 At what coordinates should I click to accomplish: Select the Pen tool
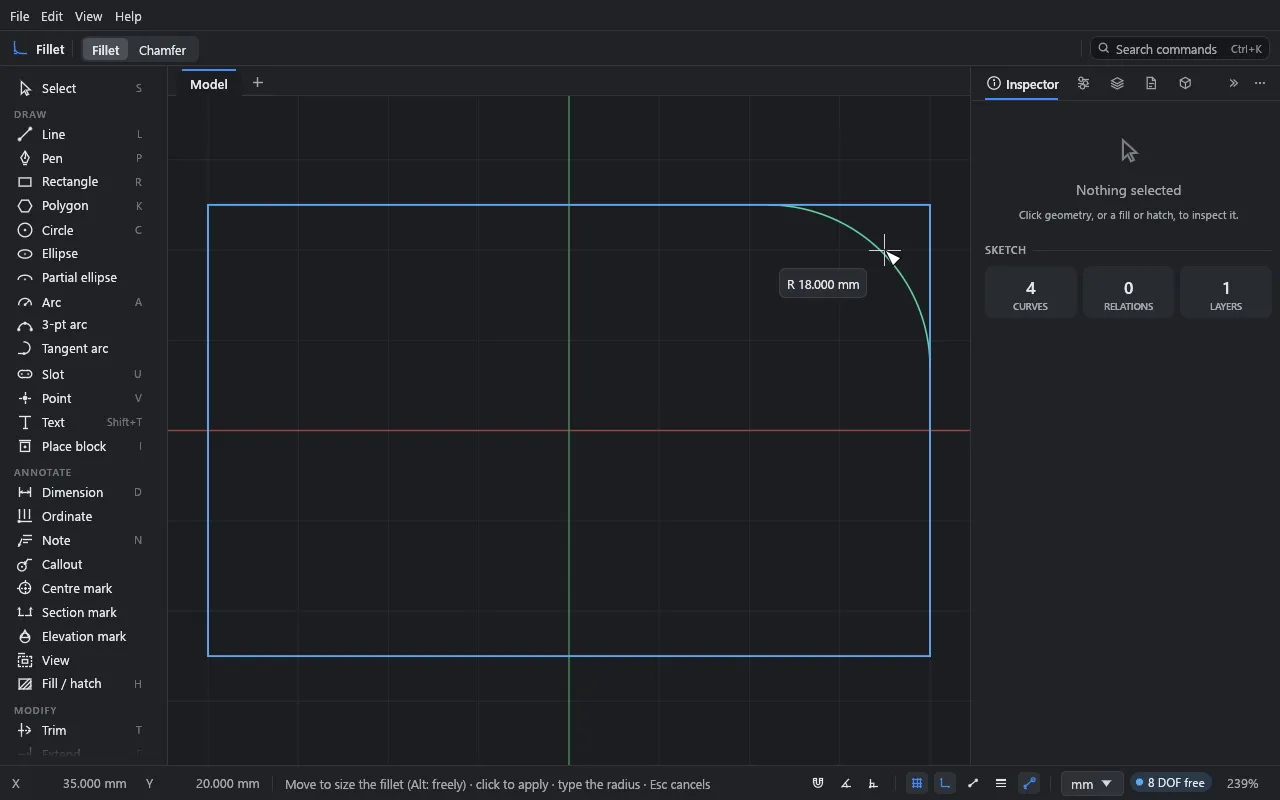(x=80, y=158)
